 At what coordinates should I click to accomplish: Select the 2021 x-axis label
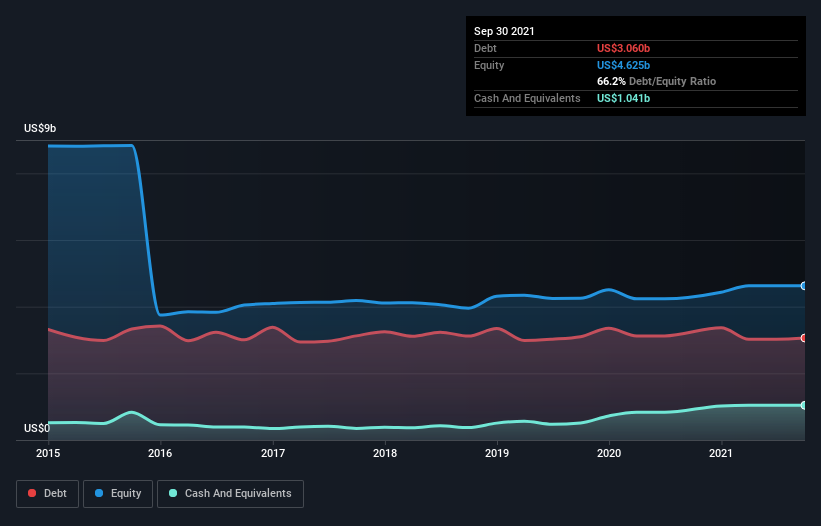click(x=721, y=453)
